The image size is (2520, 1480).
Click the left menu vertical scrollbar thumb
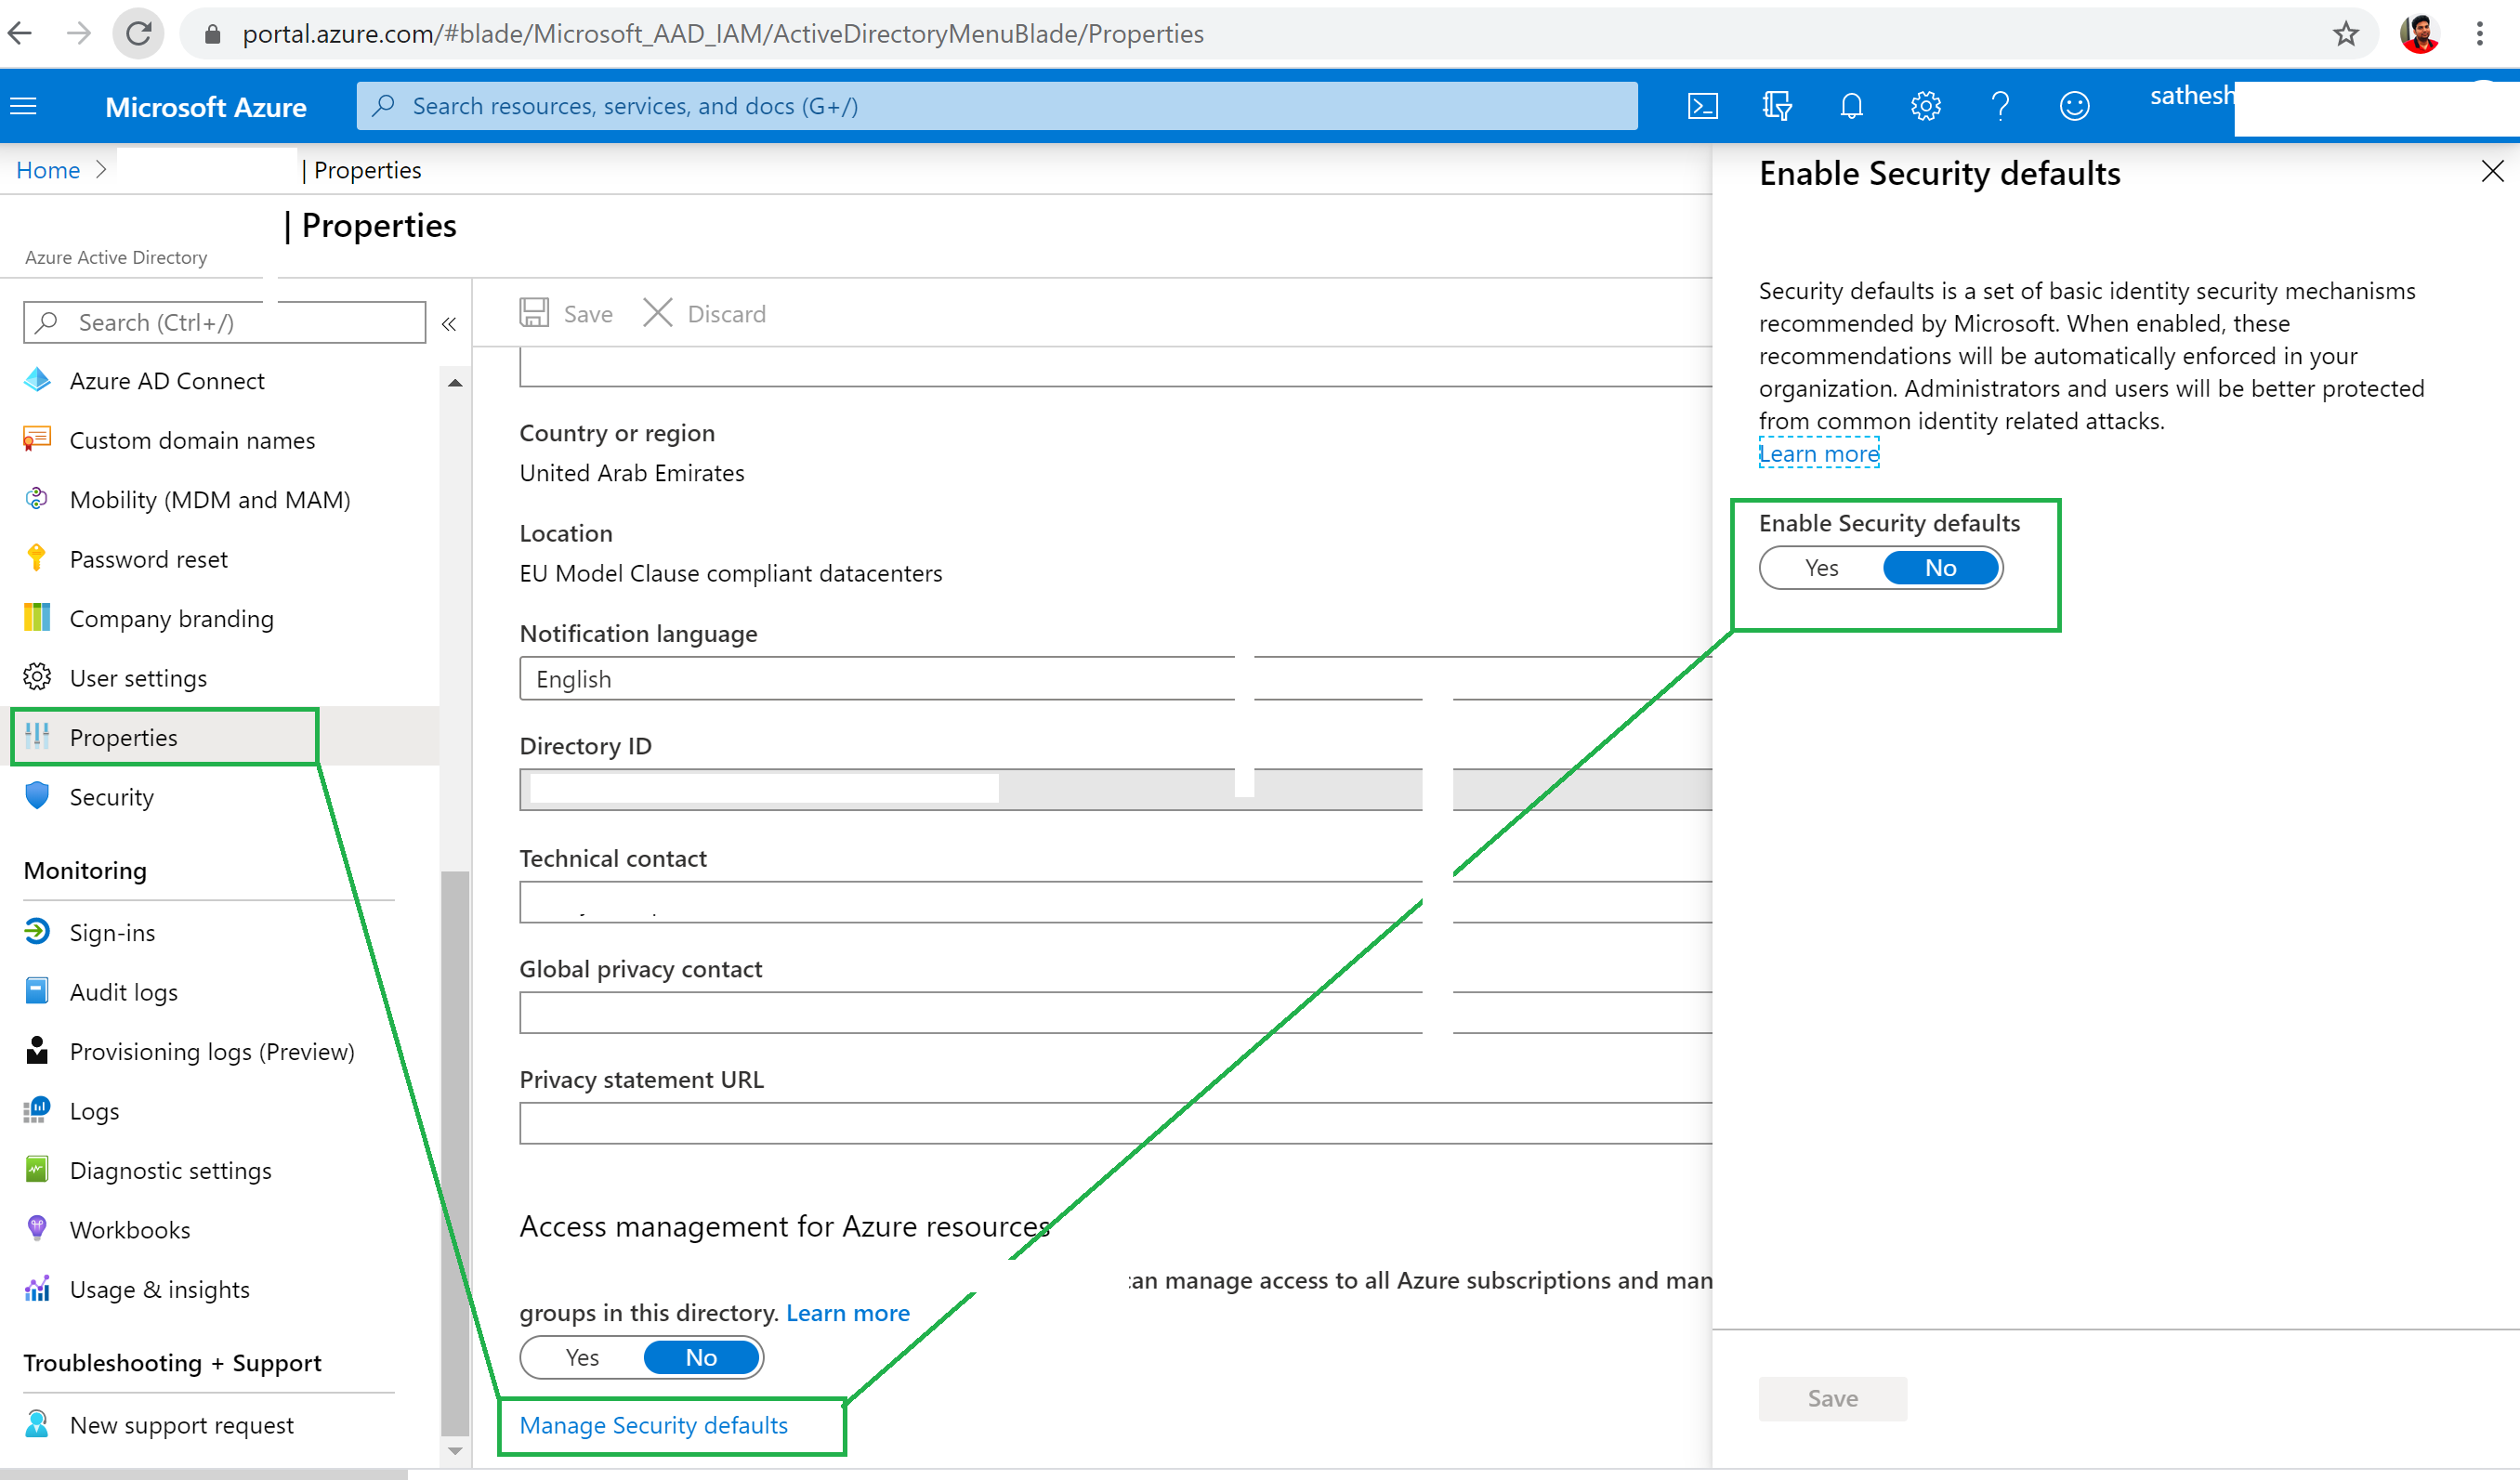455,1153
